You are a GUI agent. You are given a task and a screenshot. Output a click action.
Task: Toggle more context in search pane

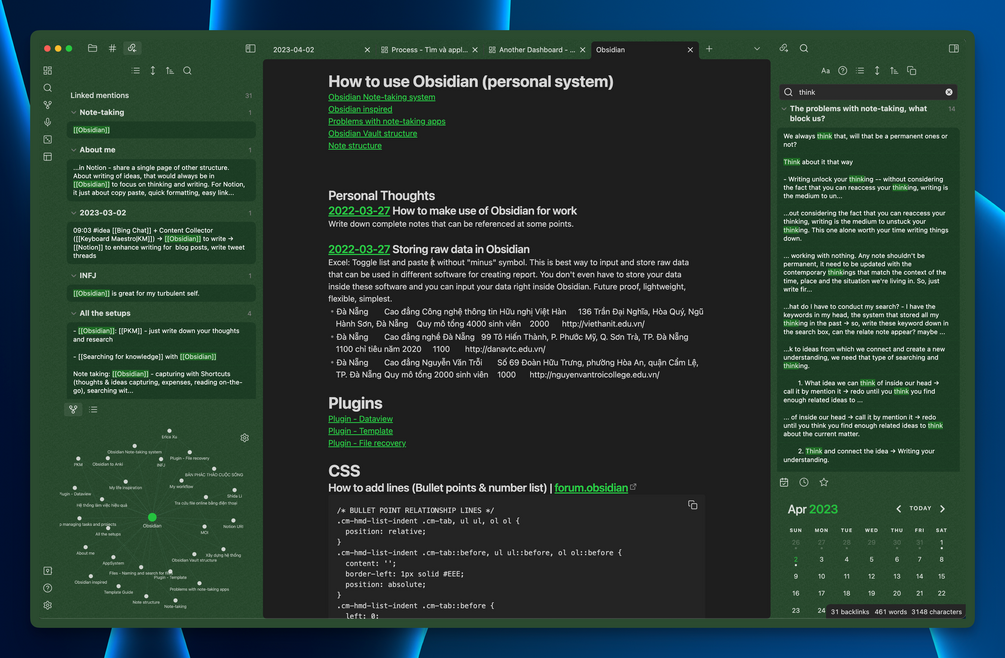[x=877, y=70]
